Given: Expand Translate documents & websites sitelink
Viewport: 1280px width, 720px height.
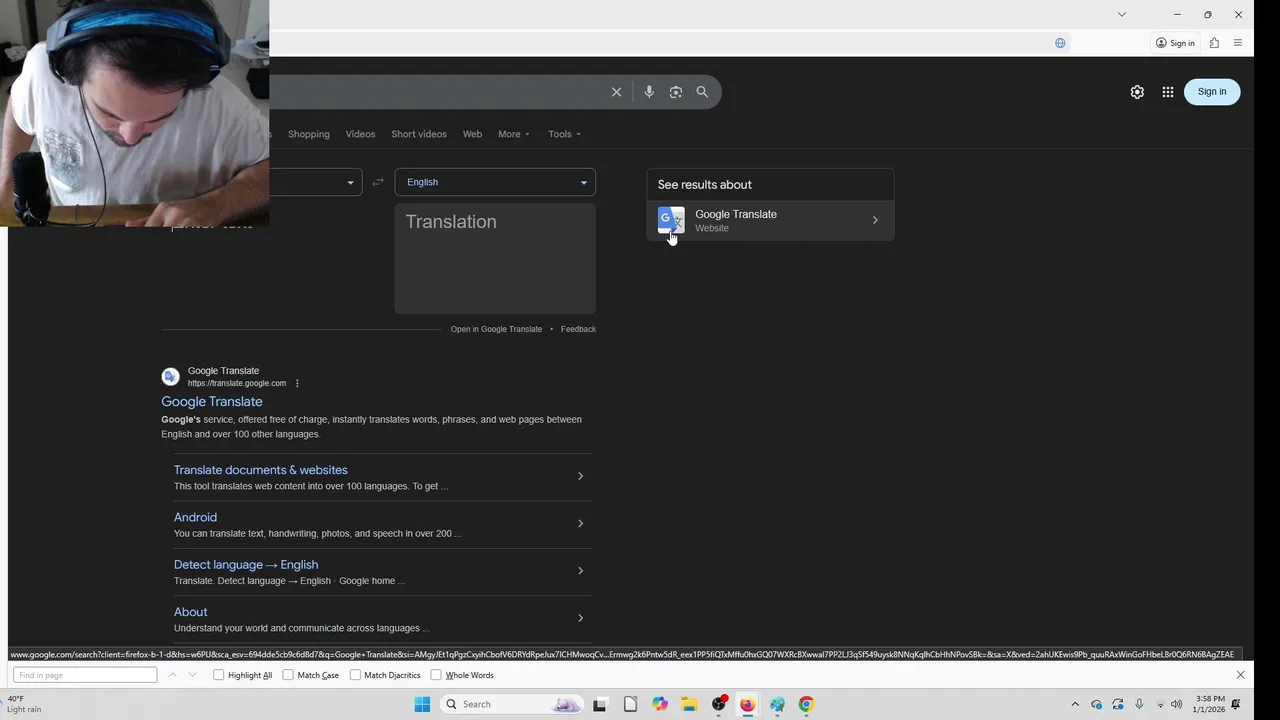Looking at the screenshot, I should tap(580, 476).
